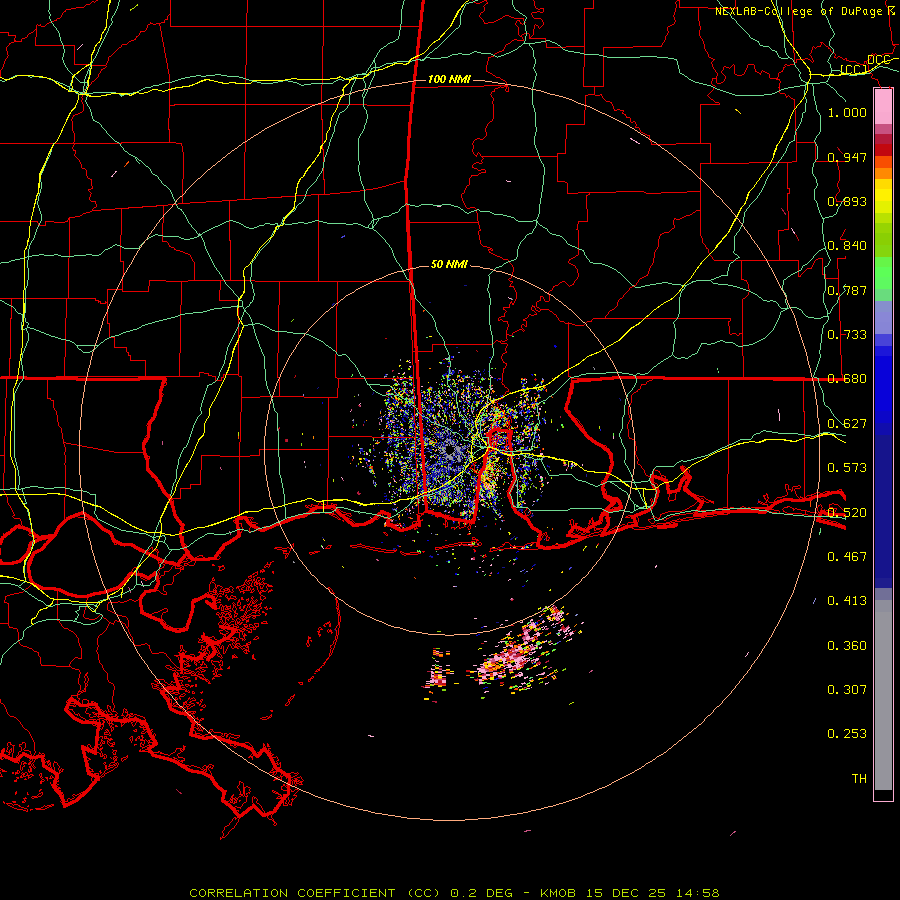Select the 0.680 color scale value
The width and height of the screenshot is (900, 900).
(x=847, y=379)
